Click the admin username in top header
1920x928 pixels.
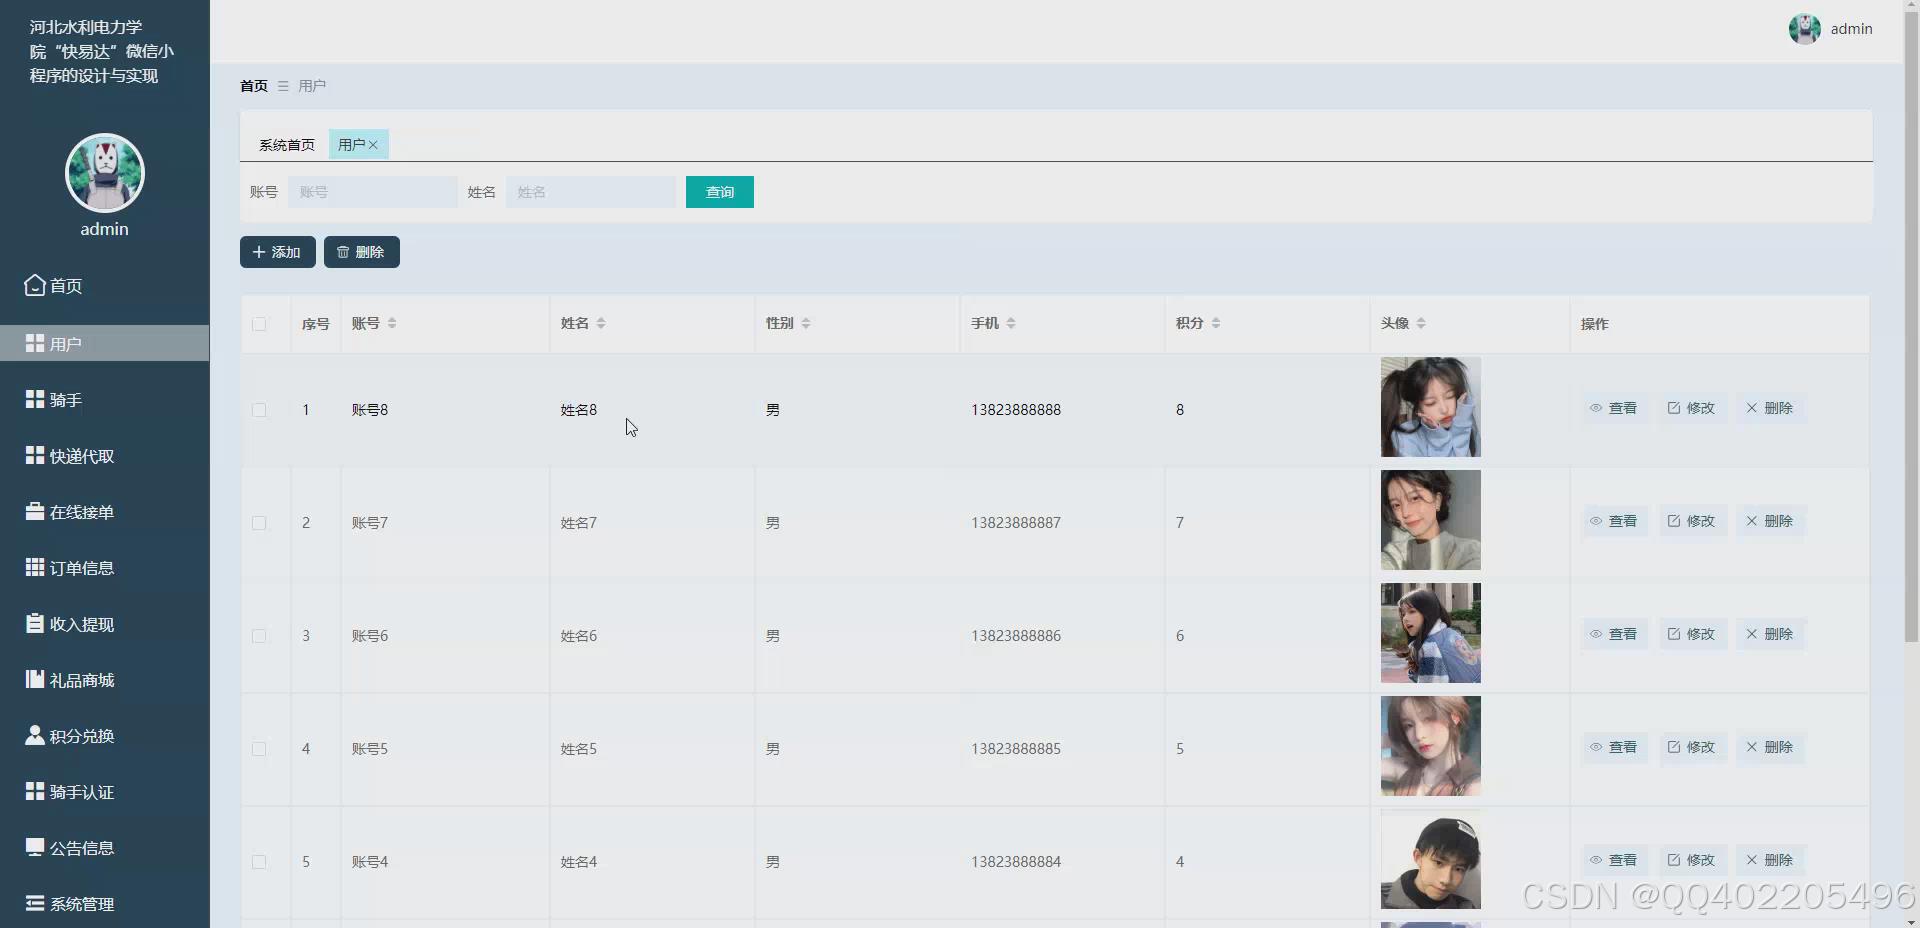coord(1851,29)
